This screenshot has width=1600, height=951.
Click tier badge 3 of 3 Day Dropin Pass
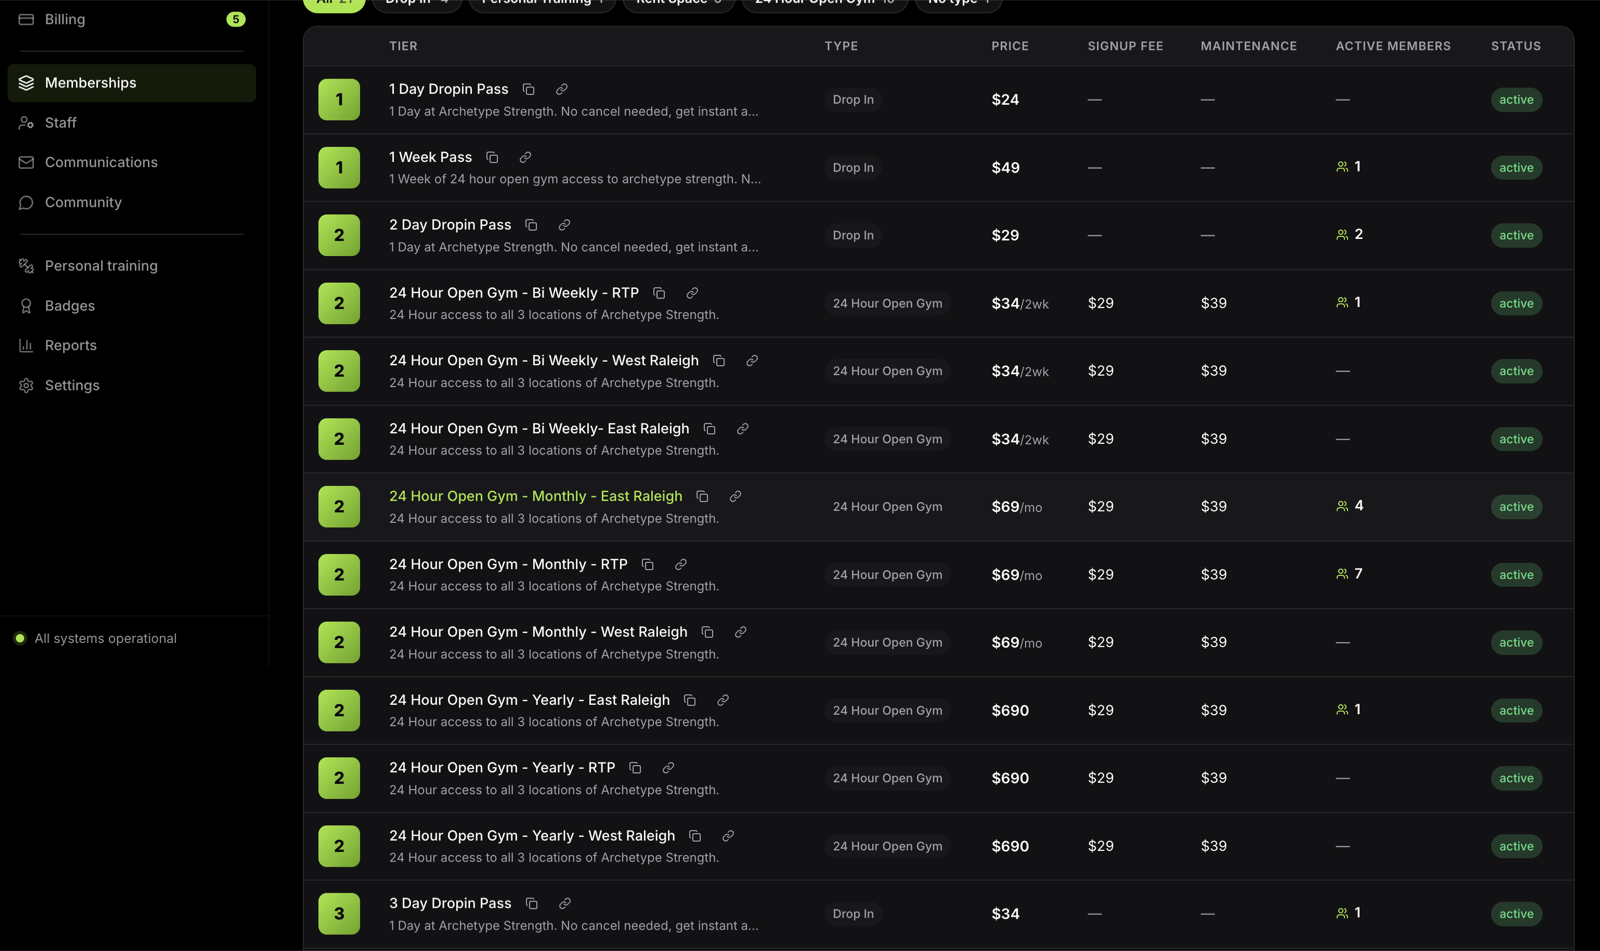[x=339, y=914]
